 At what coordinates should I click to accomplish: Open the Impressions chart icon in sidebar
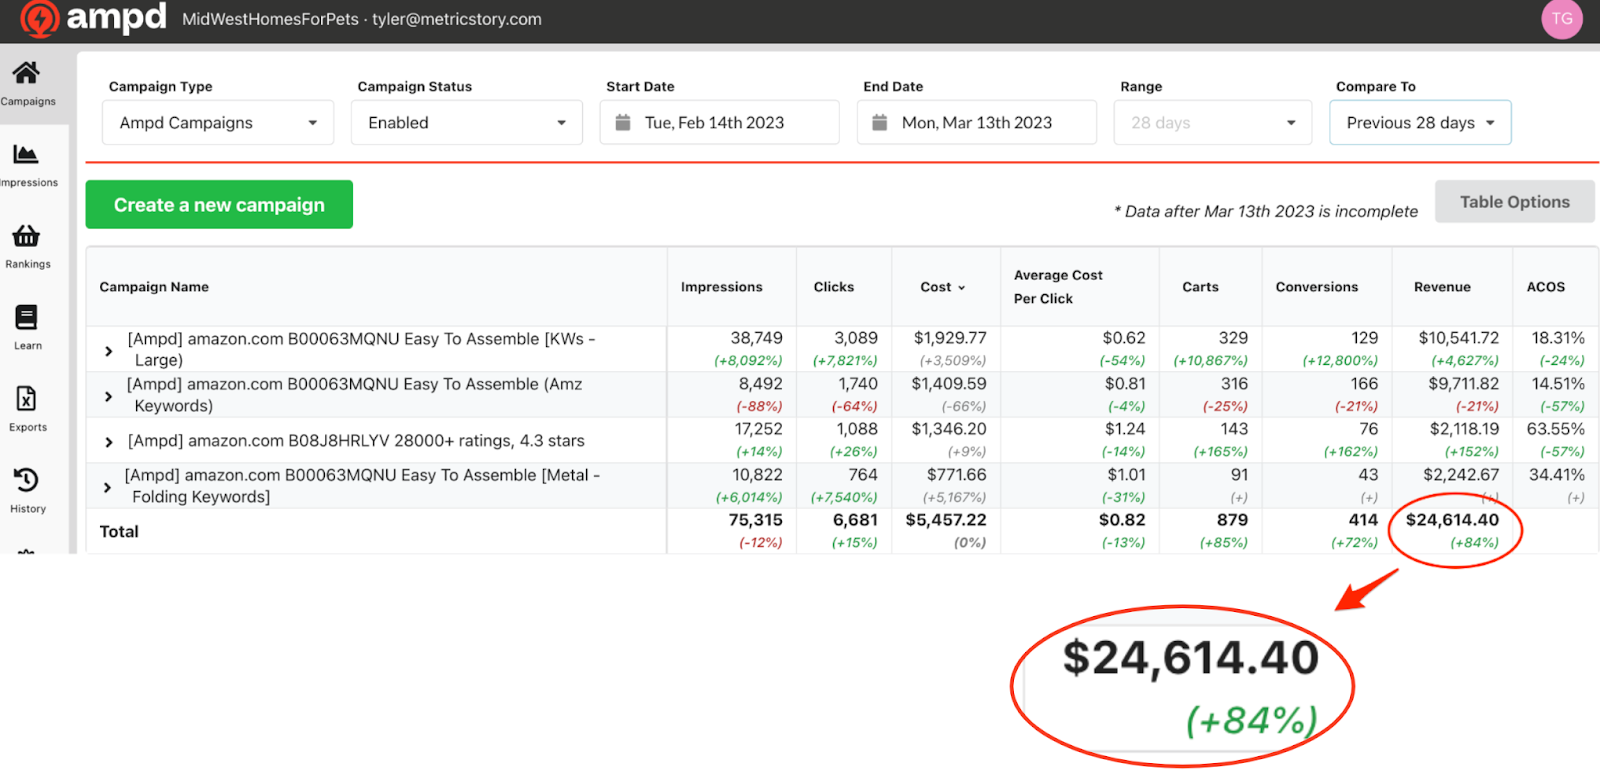pos(26,154)
